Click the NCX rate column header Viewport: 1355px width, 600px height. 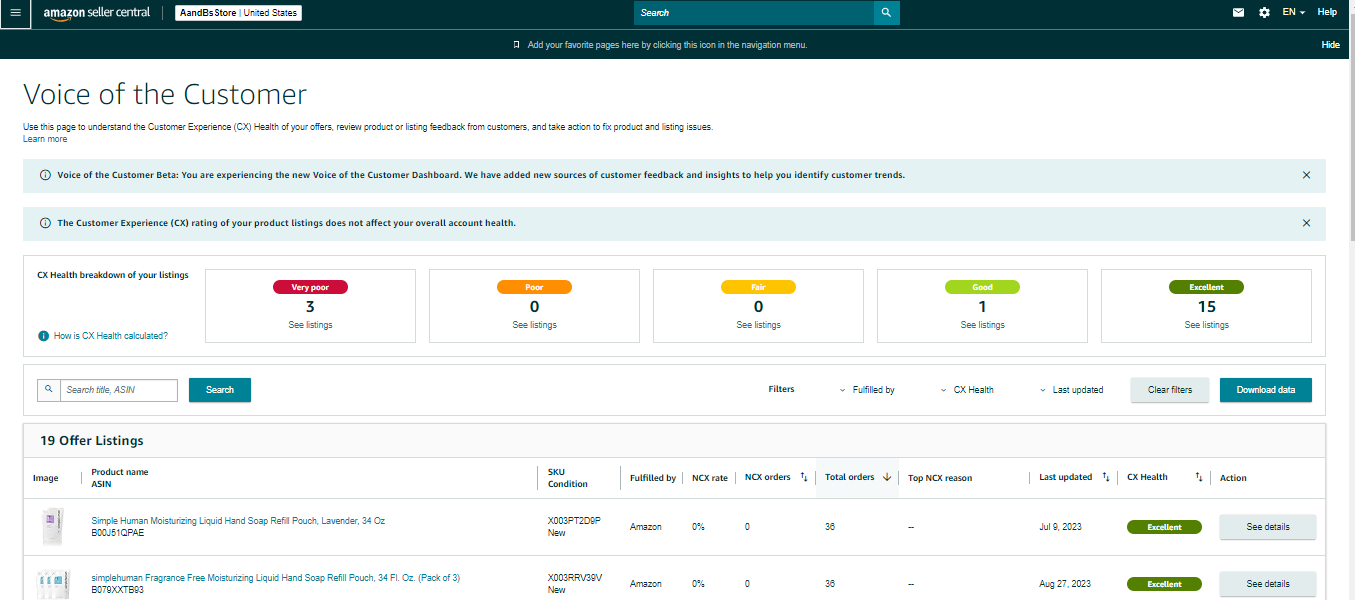coord(710,478)
